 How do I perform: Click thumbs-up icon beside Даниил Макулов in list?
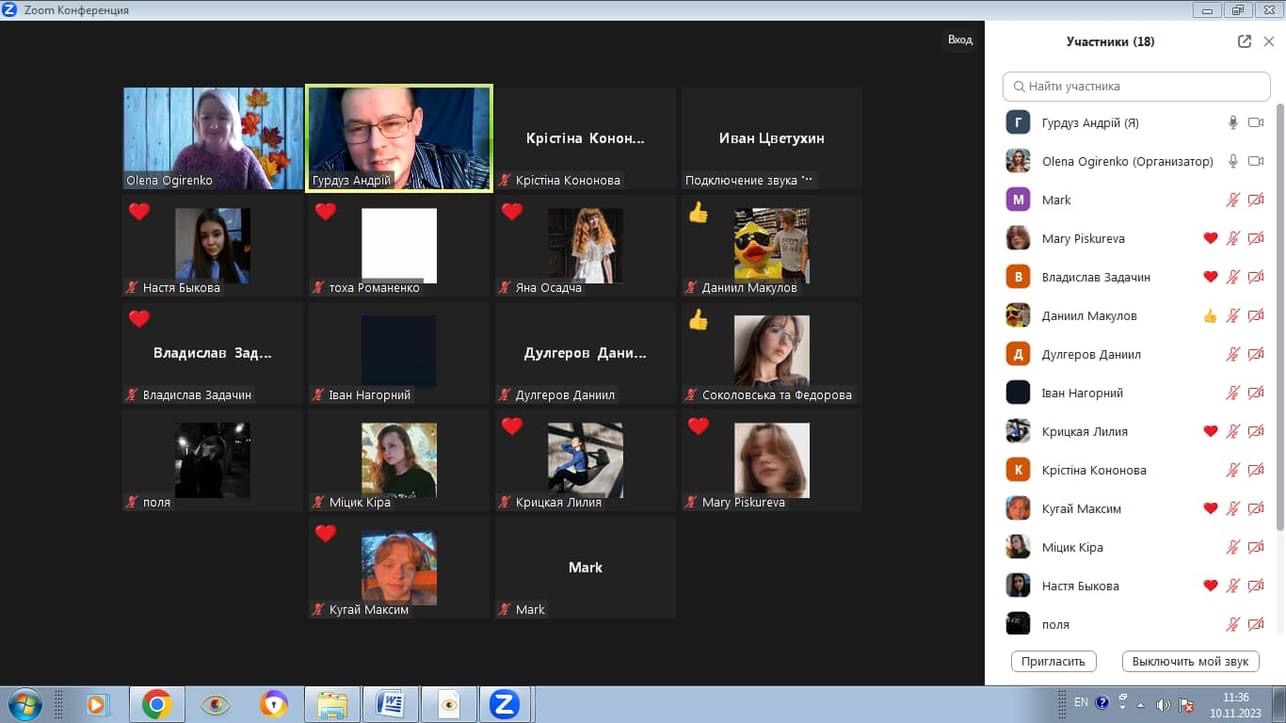1210,316
